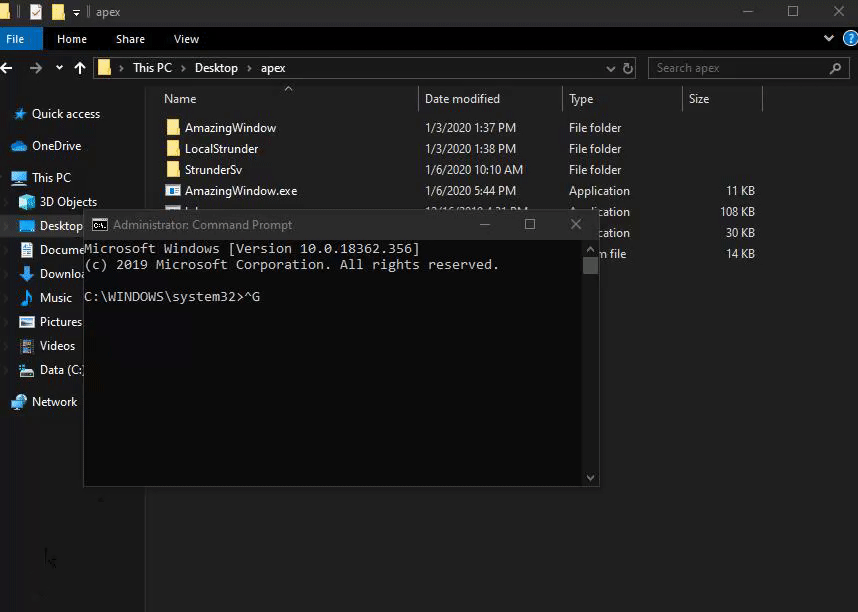Select the AmazingWindow.exe file
858x612 pixels.
click(241, 190)
